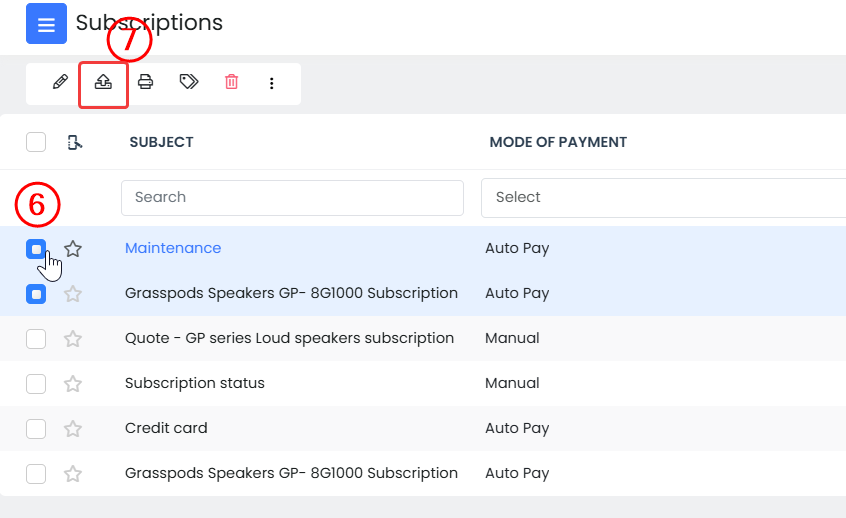
Task: Click the tag icon in toolbar
Action: (189, 83)
